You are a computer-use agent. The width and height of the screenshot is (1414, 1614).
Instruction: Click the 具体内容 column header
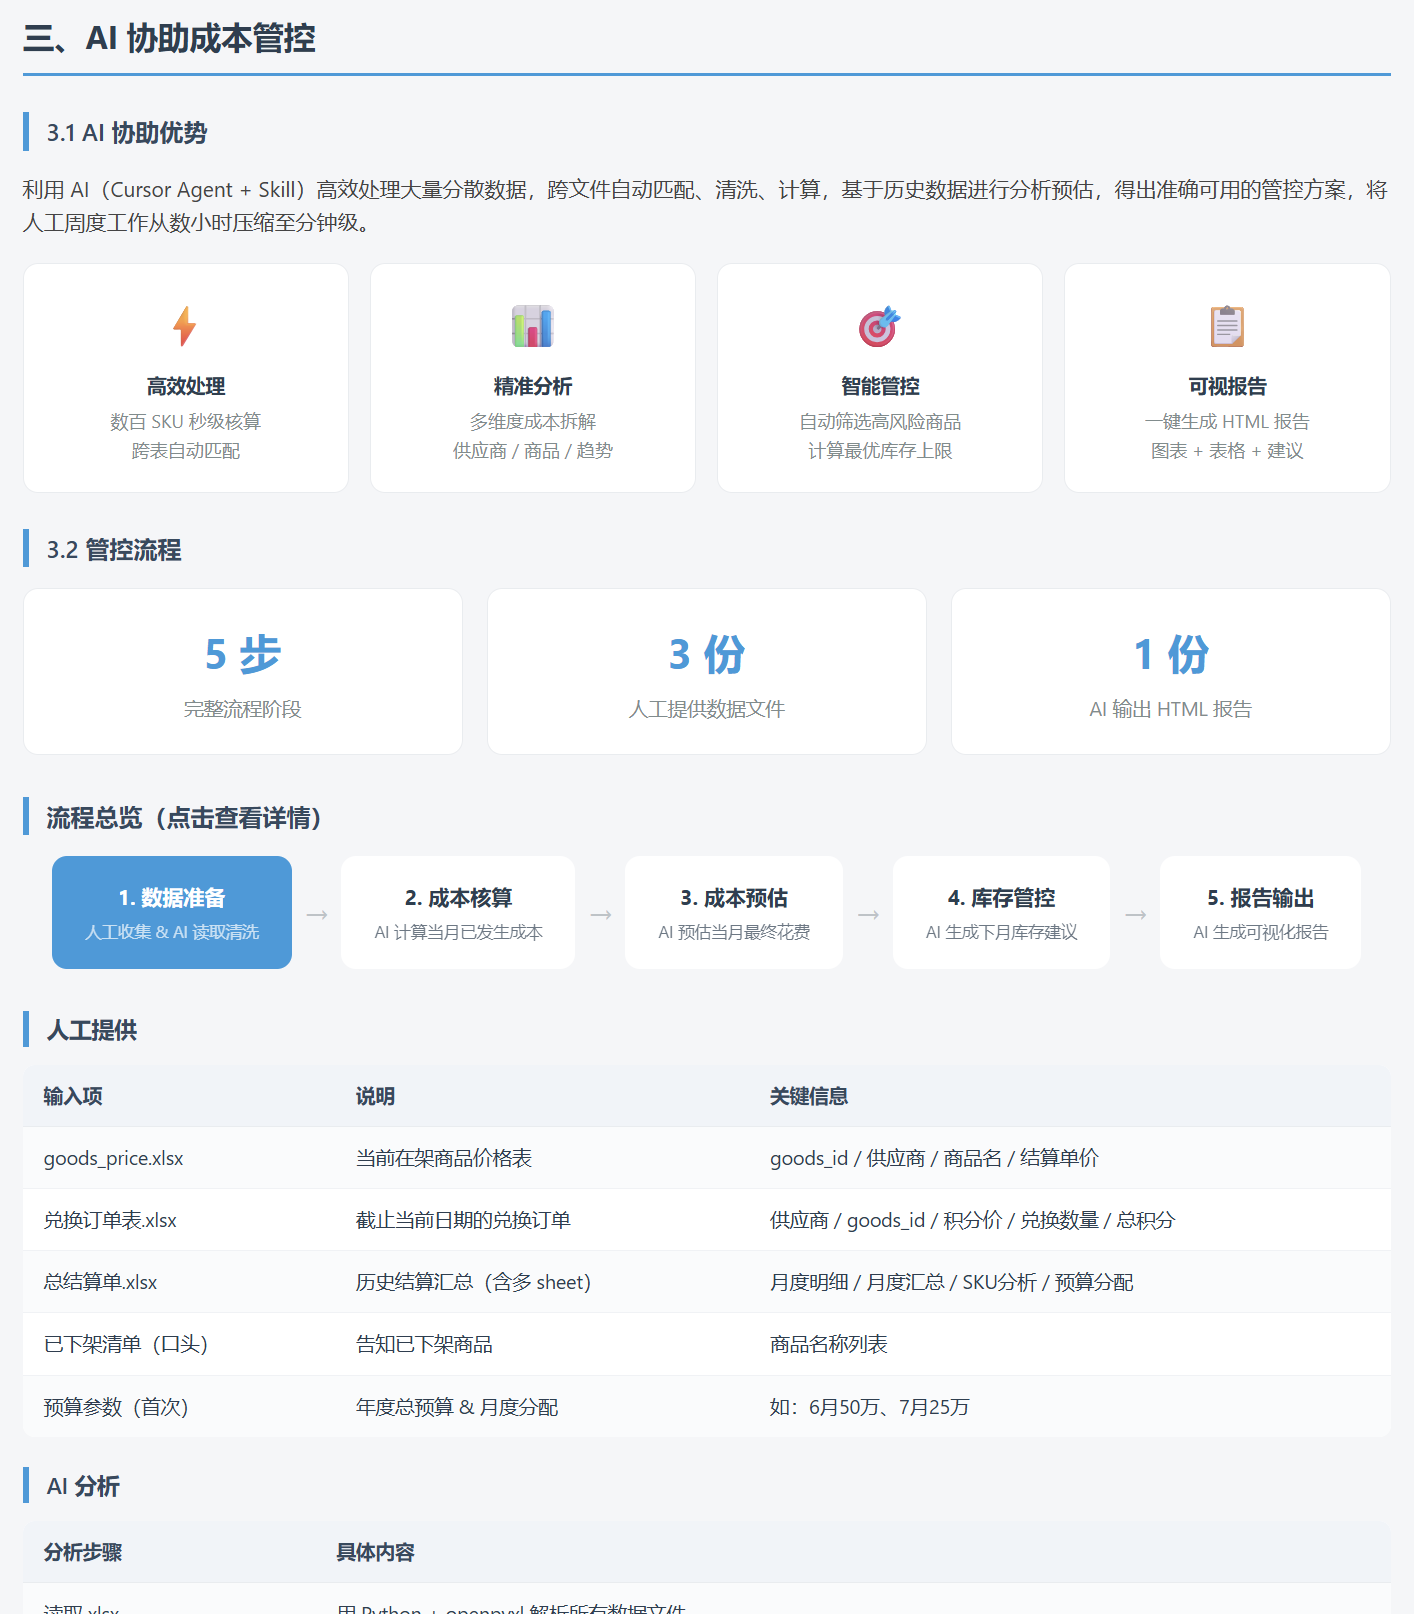(x=375, y=1552)
